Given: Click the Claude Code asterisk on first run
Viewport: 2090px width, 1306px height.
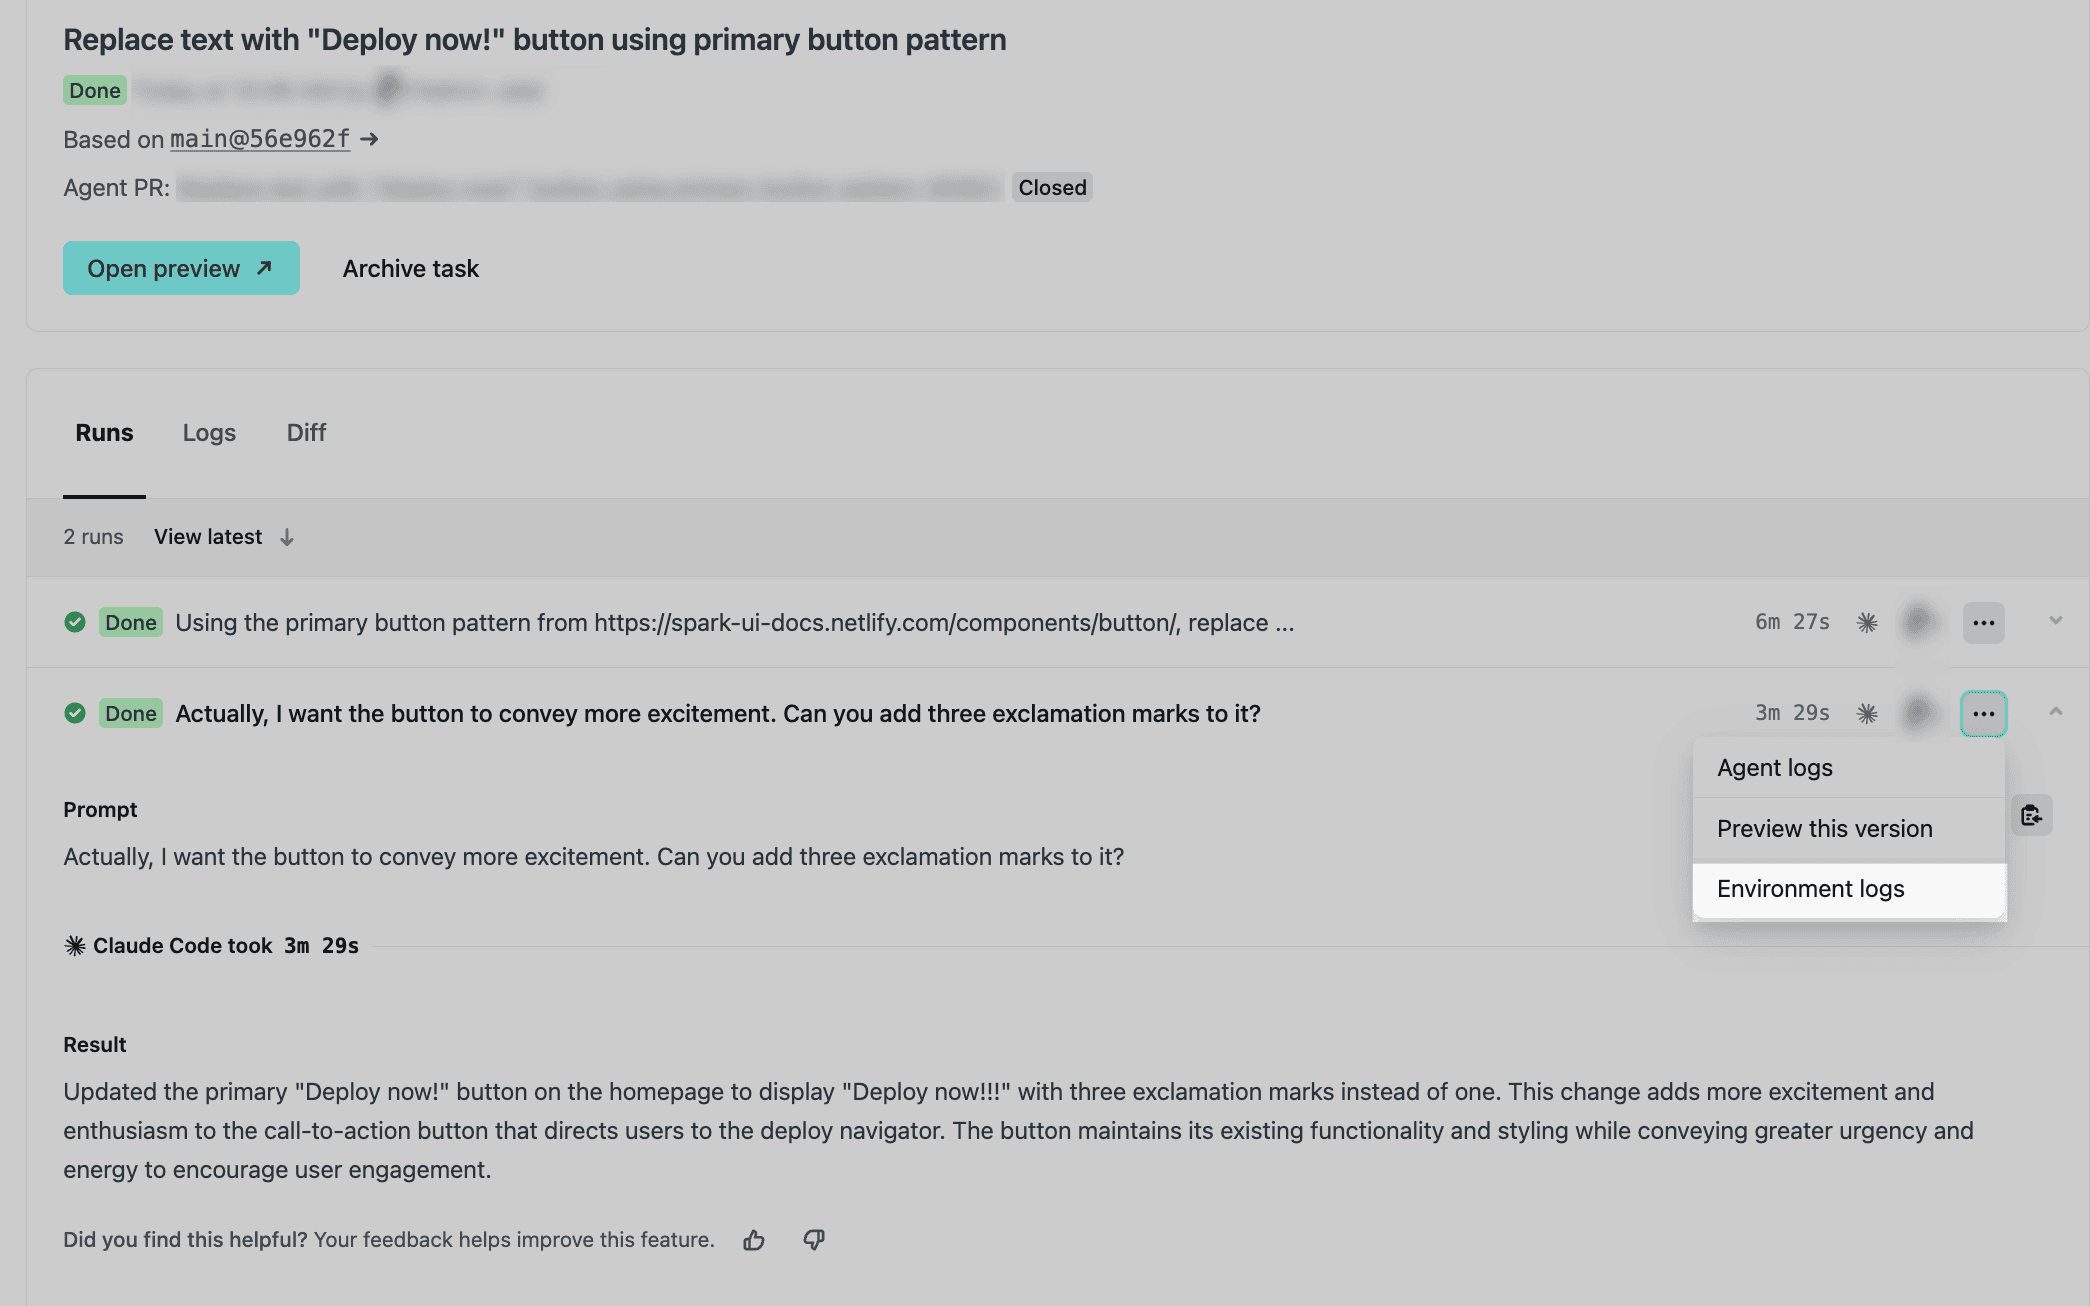Looking at the screenshot, I should [1867, 623].
